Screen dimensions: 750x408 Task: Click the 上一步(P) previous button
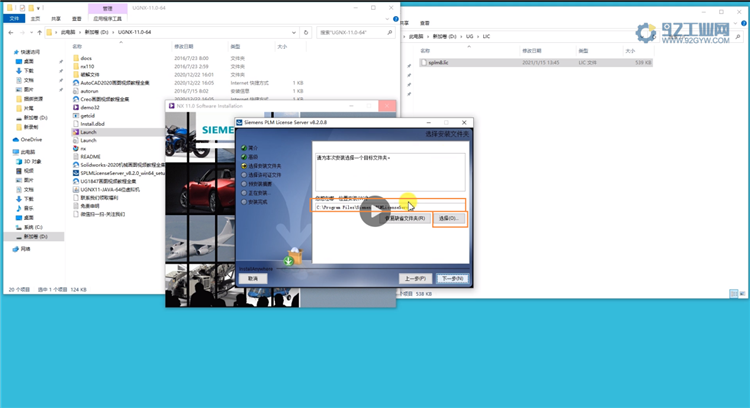(415, 278)
